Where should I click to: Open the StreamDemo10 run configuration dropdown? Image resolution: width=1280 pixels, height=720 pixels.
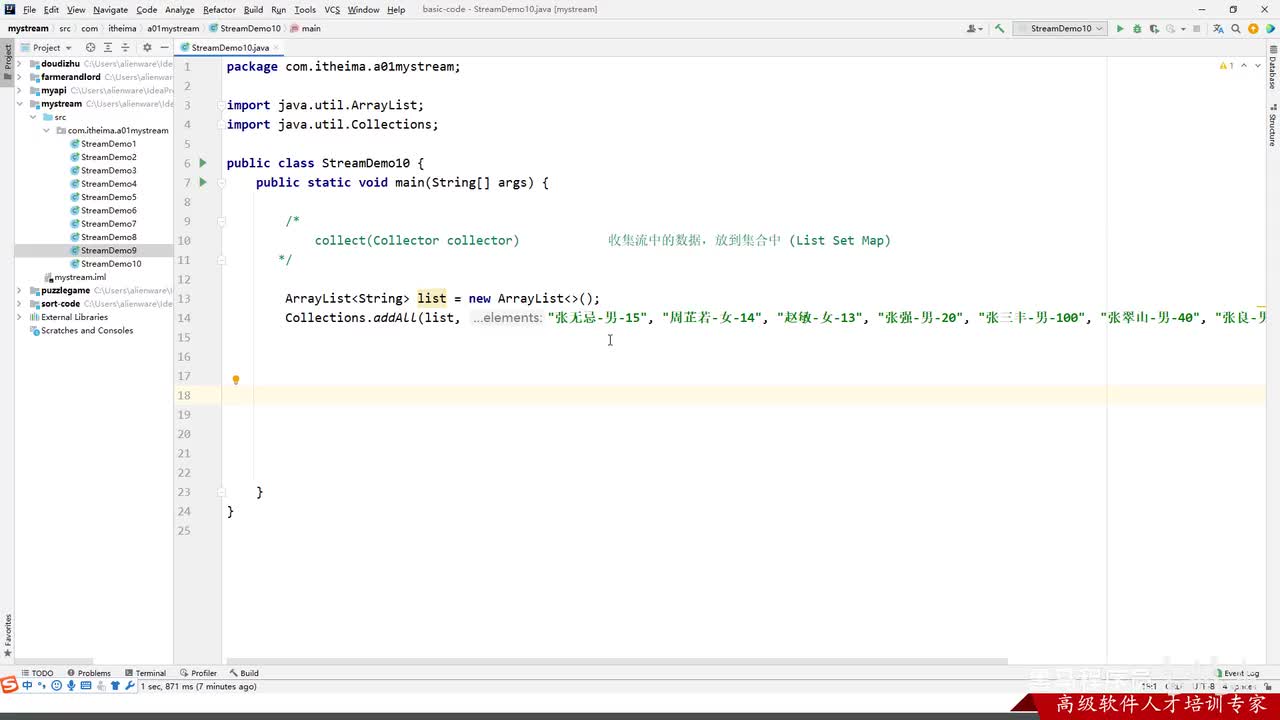tap(1060, 28)
